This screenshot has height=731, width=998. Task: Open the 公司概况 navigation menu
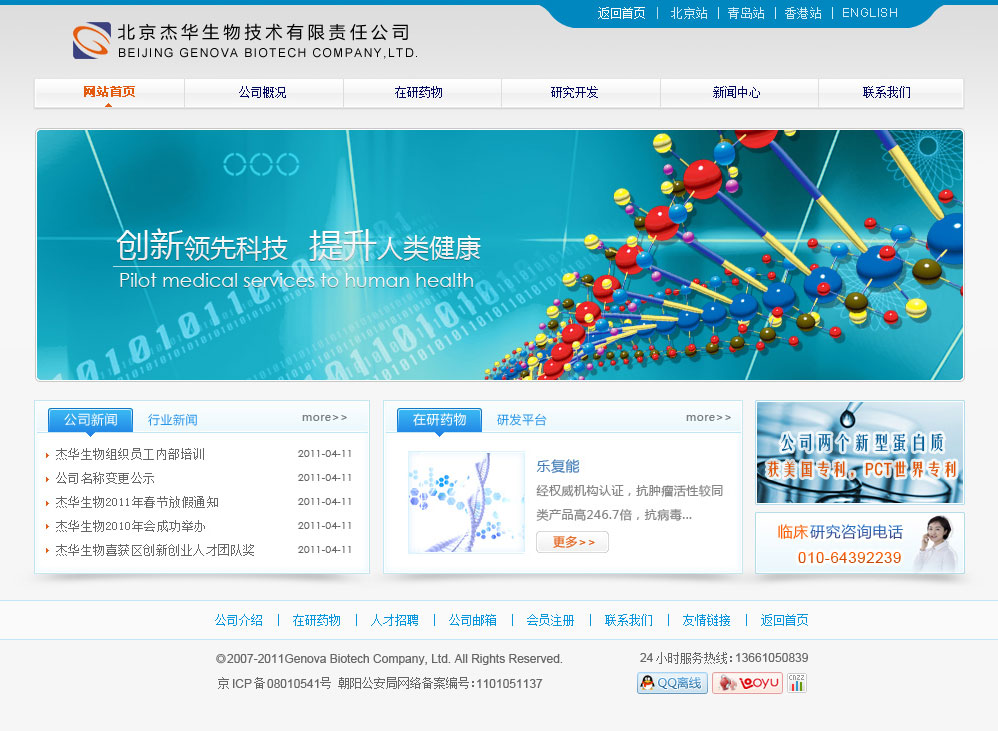tap(263, 92)
